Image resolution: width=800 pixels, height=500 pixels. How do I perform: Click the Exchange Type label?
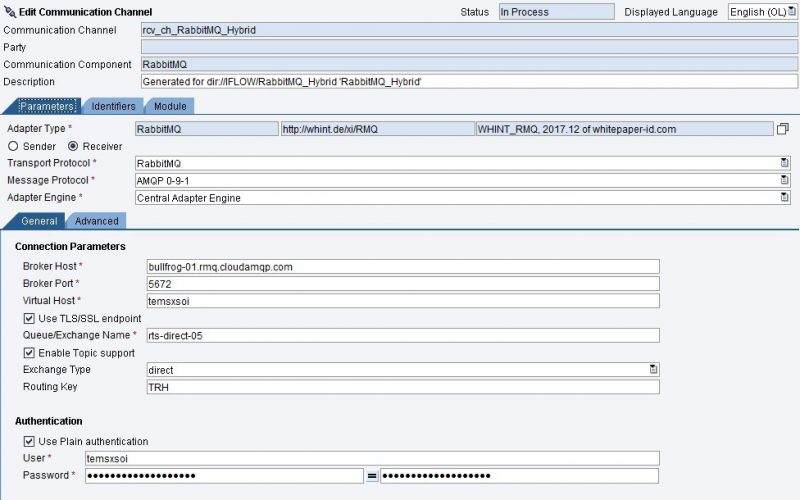click(x=57, y=369)
